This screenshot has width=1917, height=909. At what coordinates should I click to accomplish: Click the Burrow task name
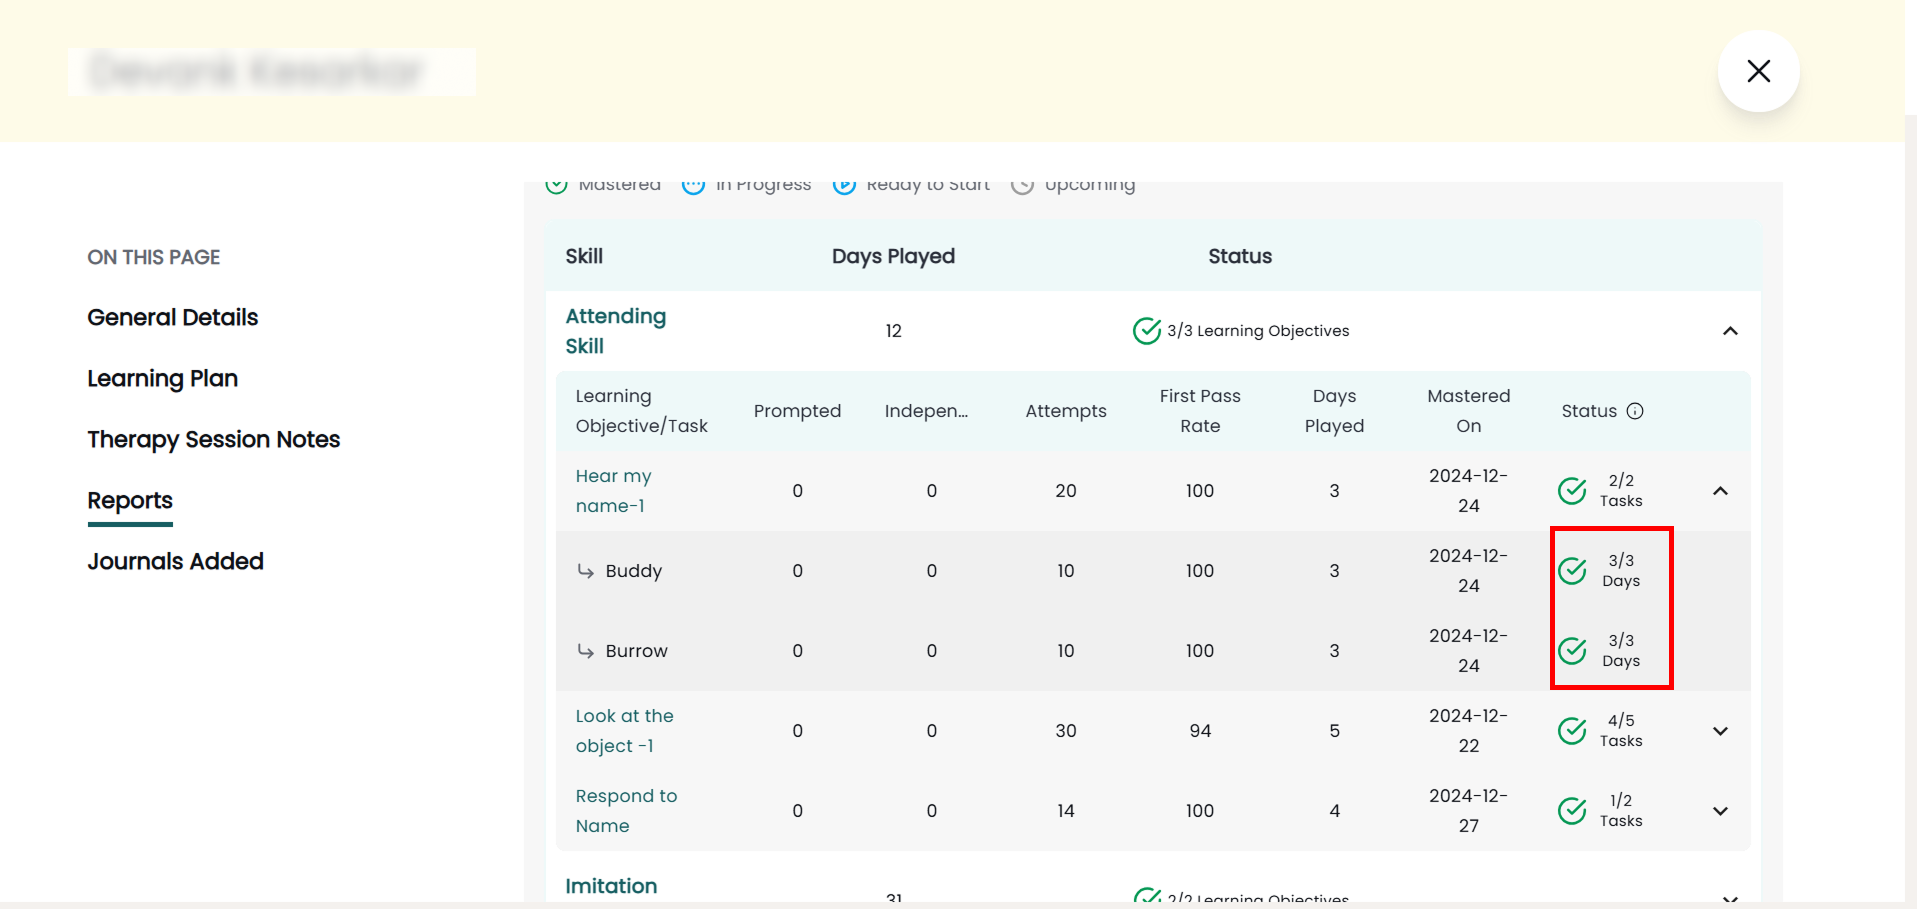(x=636, y=651)
